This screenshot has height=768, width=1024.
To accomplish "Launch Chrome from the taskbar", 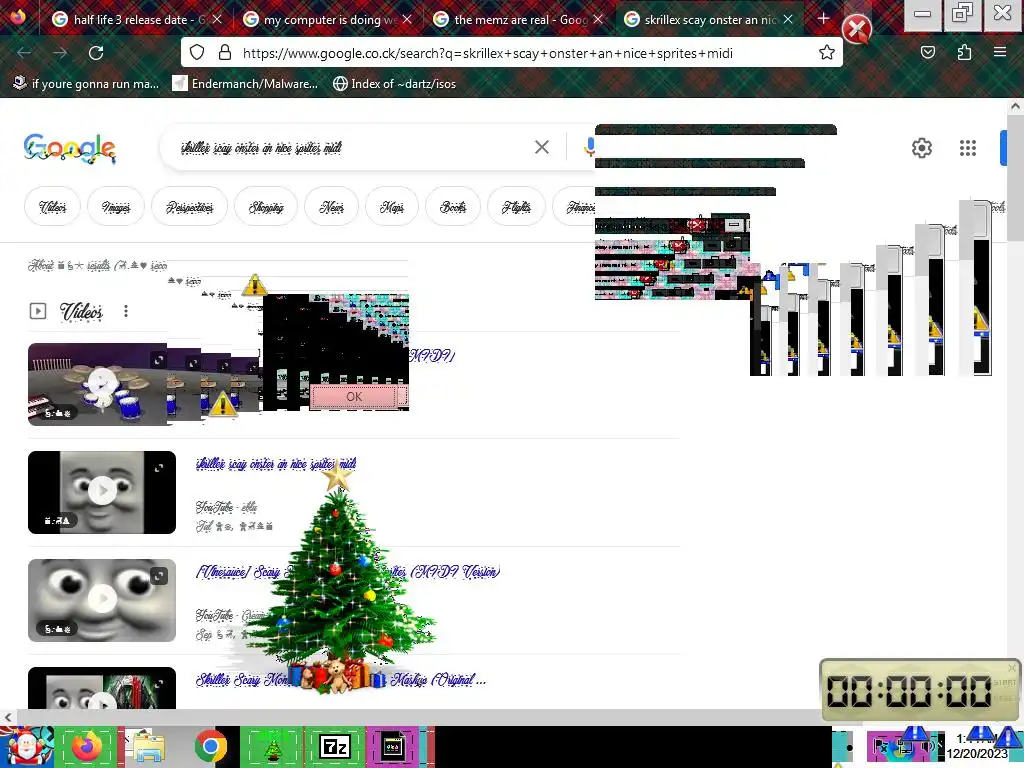I will (x=210, y=746).
